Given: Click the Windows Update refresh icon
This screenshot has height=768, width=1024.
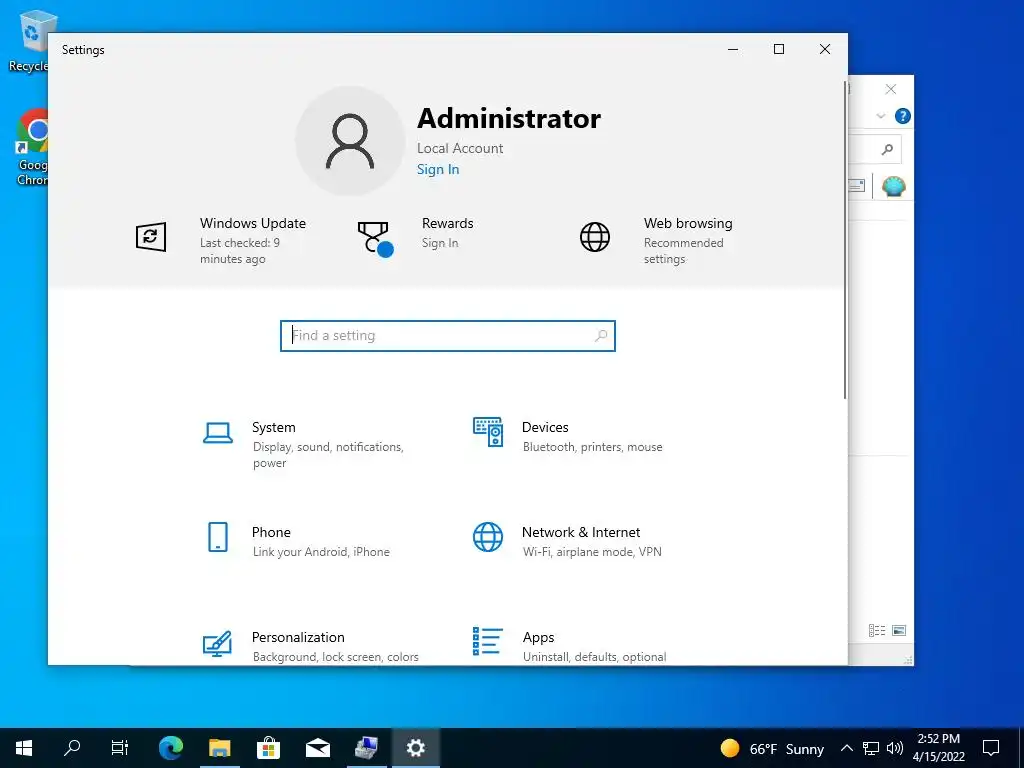Looking at the screenshot, I should [x=151, y=236].
